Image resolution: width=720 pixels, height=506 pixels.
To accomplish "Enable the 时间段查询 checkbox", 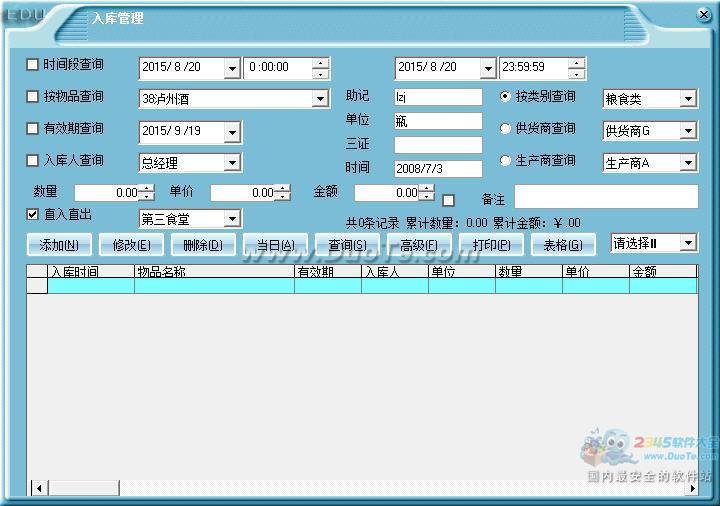I will pos(32,65).
